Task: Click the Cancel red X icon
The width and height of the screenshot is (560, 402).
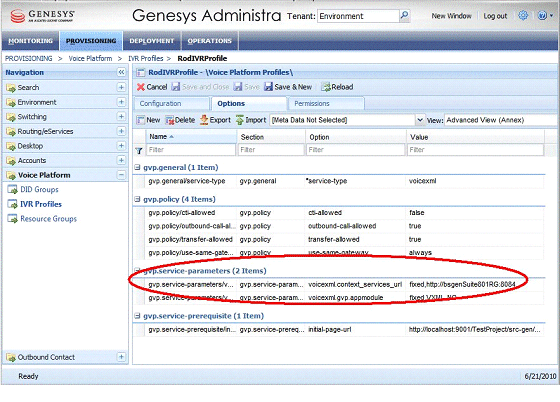Action: coord(141,87)
